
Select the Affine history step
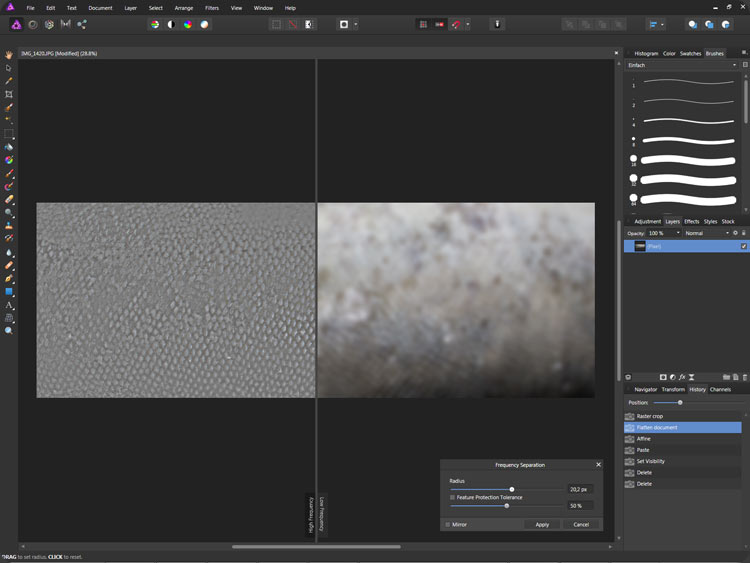point(683,439)
